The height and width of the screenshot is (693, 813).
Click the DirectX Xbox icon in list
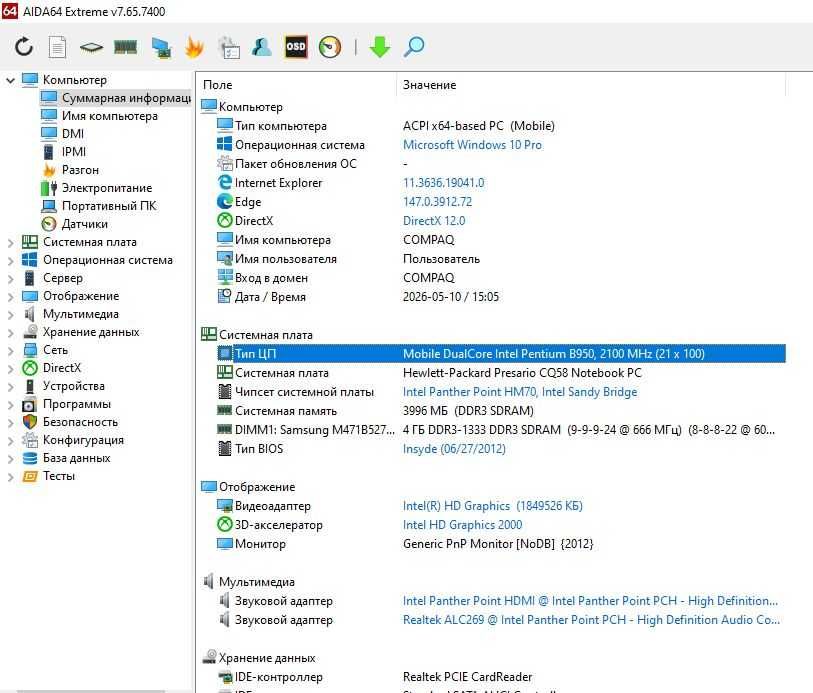pyautogui.click(x=224, y=220)
